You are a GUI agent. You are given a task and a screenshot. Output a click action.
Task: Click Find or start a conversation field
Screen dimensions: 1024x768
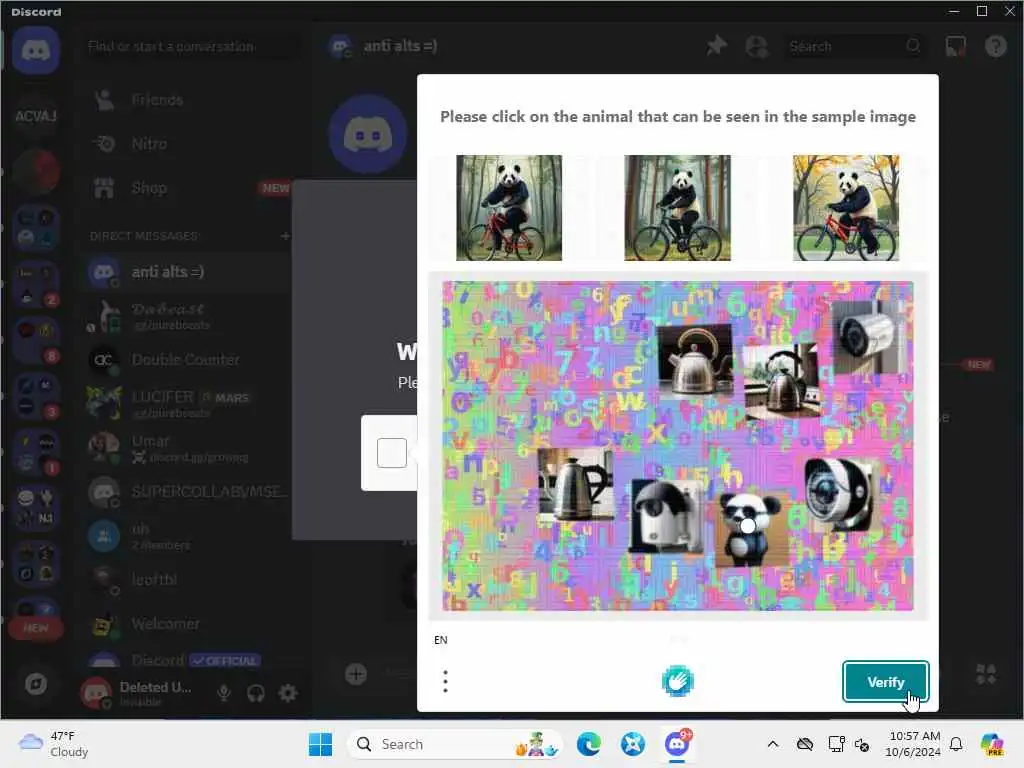coord(193,46)
